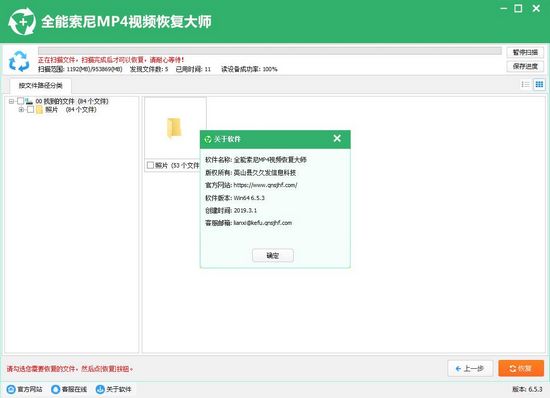Image resolution: width=550 pixels, height=398 pixels.
Task: Click the orange 恢复 button
Action: 521,369
